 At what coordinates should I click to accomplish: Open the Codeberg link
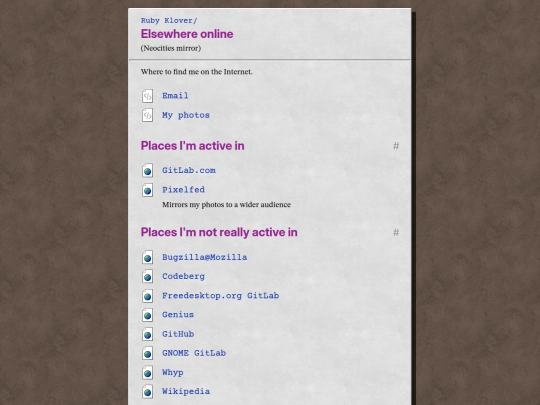(x=184, y=276)
